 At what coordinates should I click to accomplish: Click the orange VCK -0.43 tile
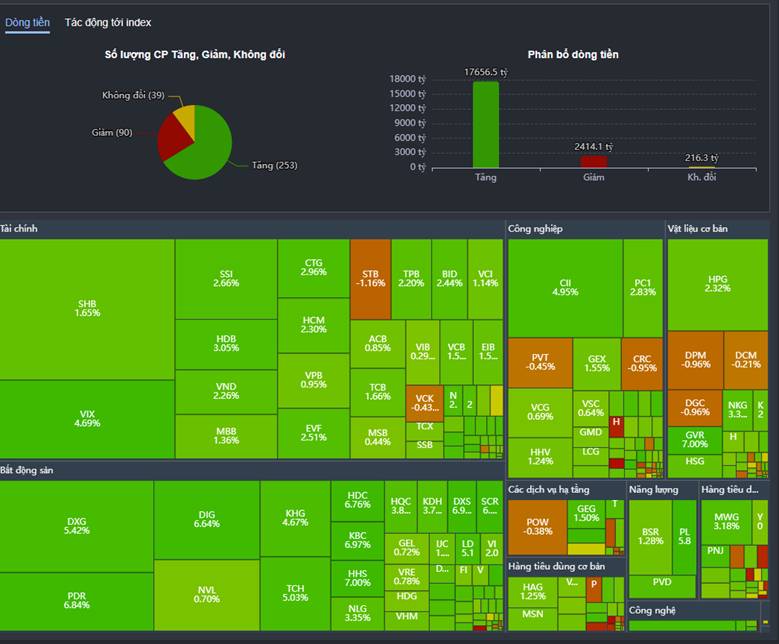(425, 403)
